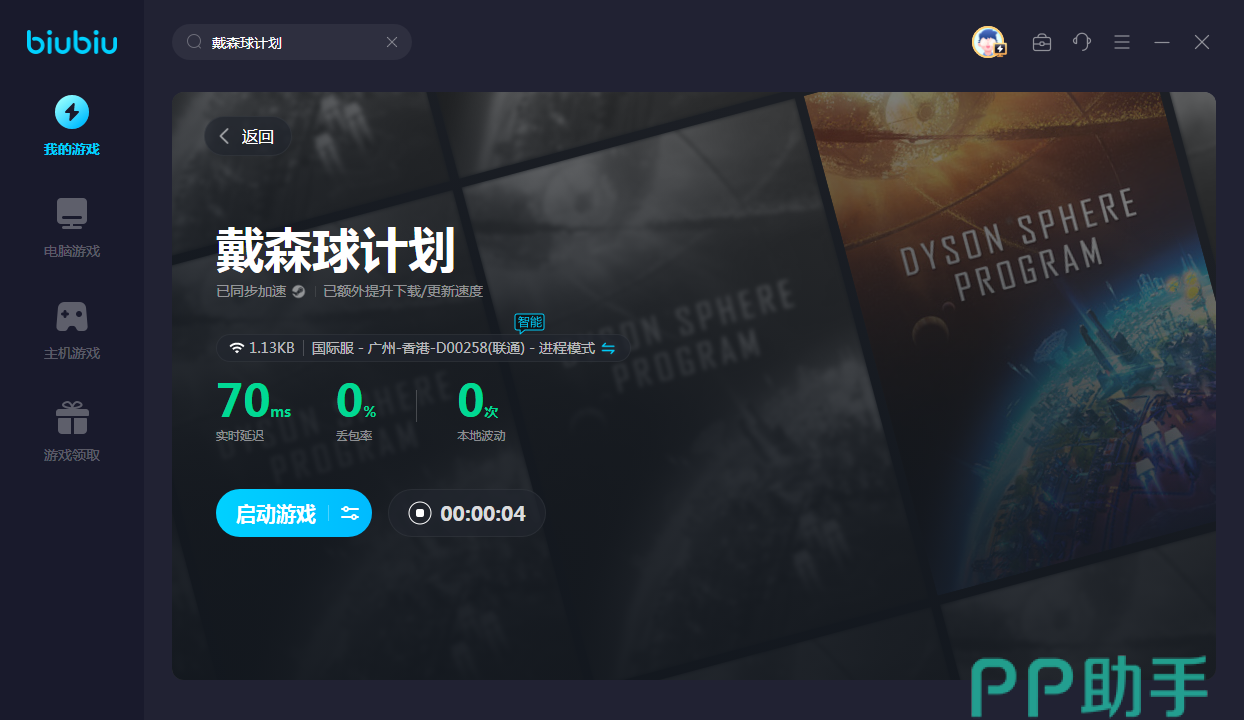Screen dimensions: 1244x720
Task: Switch server node via swap arrows
Action: pos(608,348)
